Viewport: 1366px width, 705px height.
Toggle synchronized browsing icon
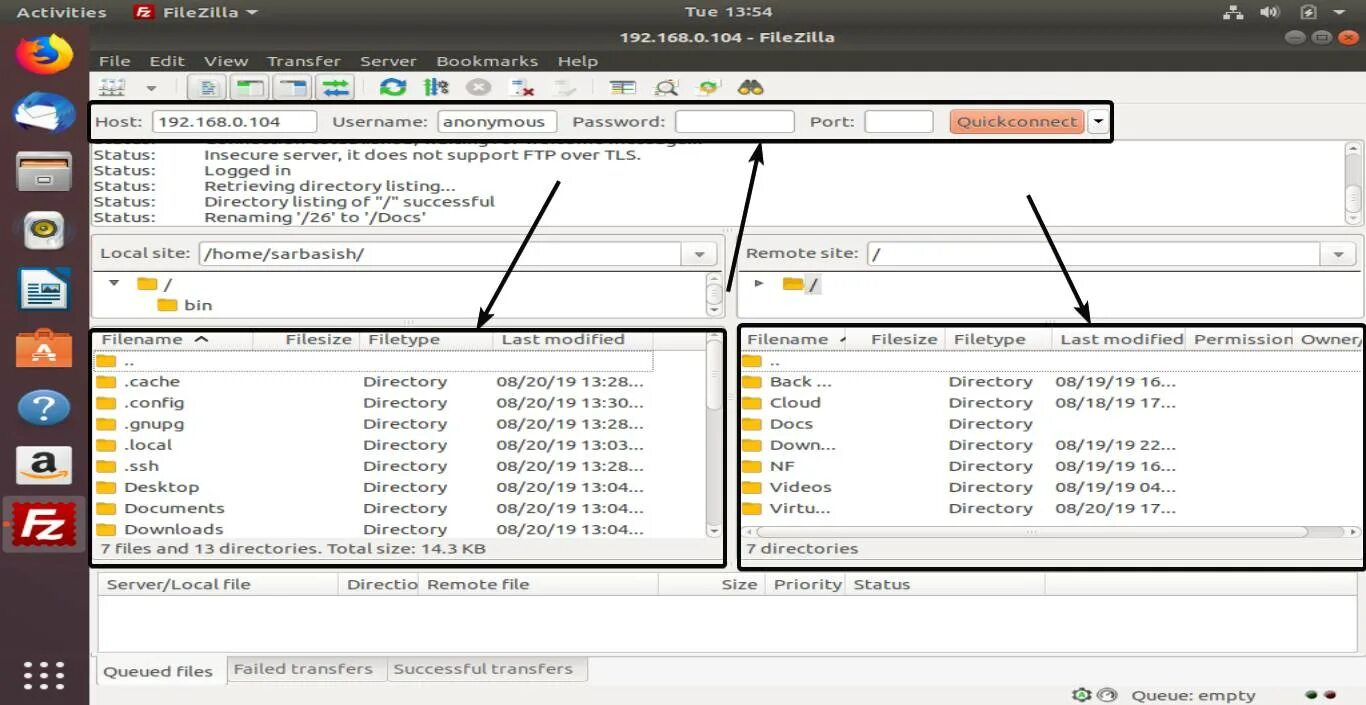(x=709, y=88)
